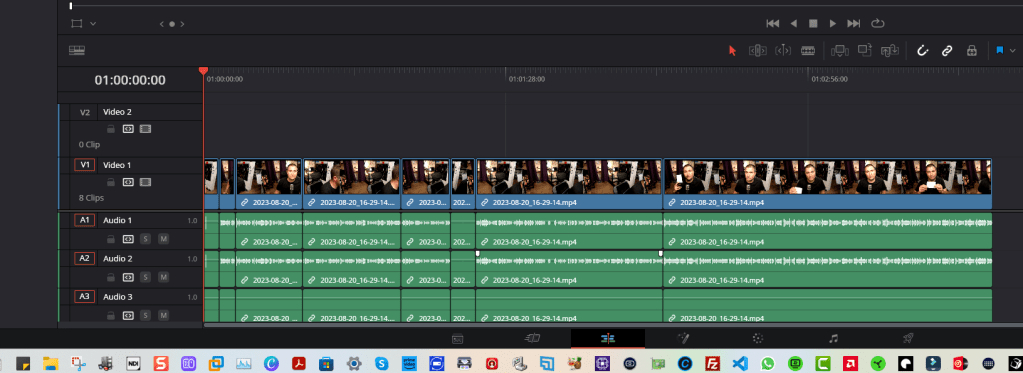Go to previous marker arrow
1023x373 pixels.
[162, 24]
